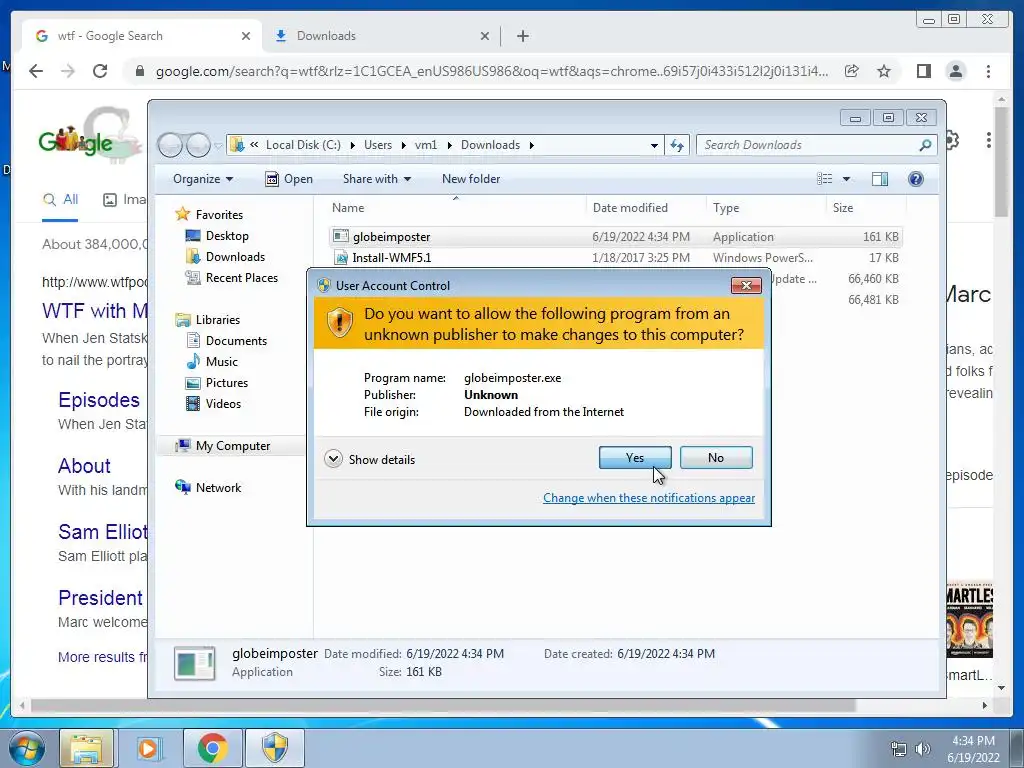Click the Explorer back arrow button
The width and height of the screenshot is (1024, 768).
[x=170, y=145]
